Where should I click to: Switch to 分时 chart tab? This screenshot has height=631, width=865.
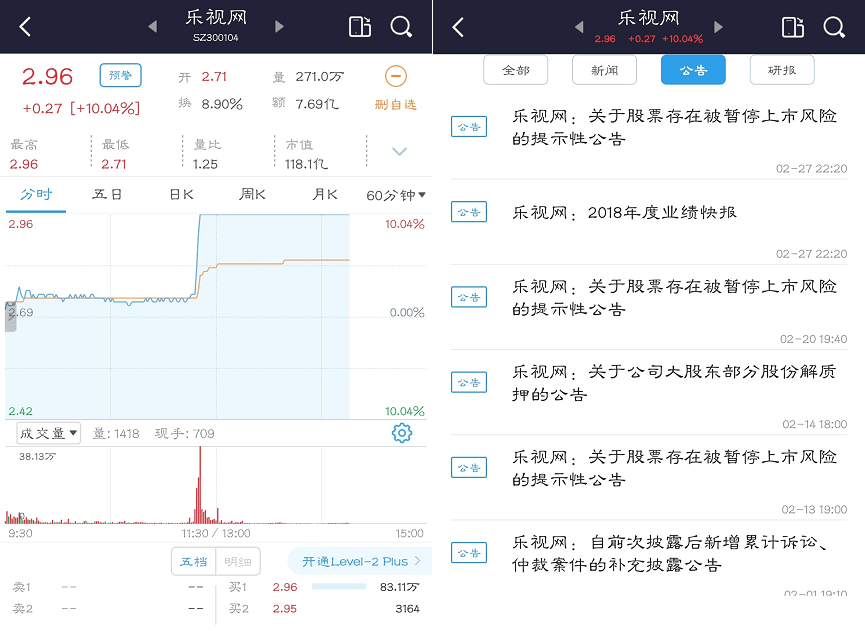tap(36, 194)
